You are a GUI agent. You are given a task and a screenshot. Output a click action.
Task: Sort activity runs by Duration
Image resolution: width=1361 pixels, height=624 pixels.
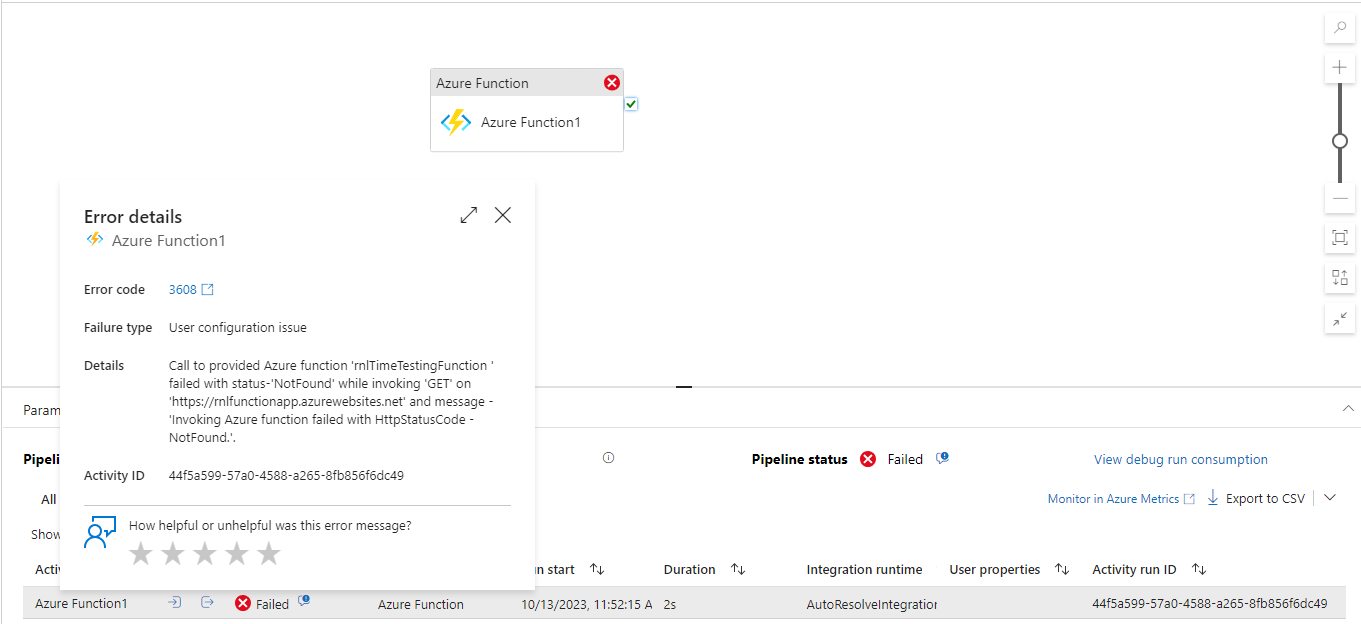[x=737, y=569]
